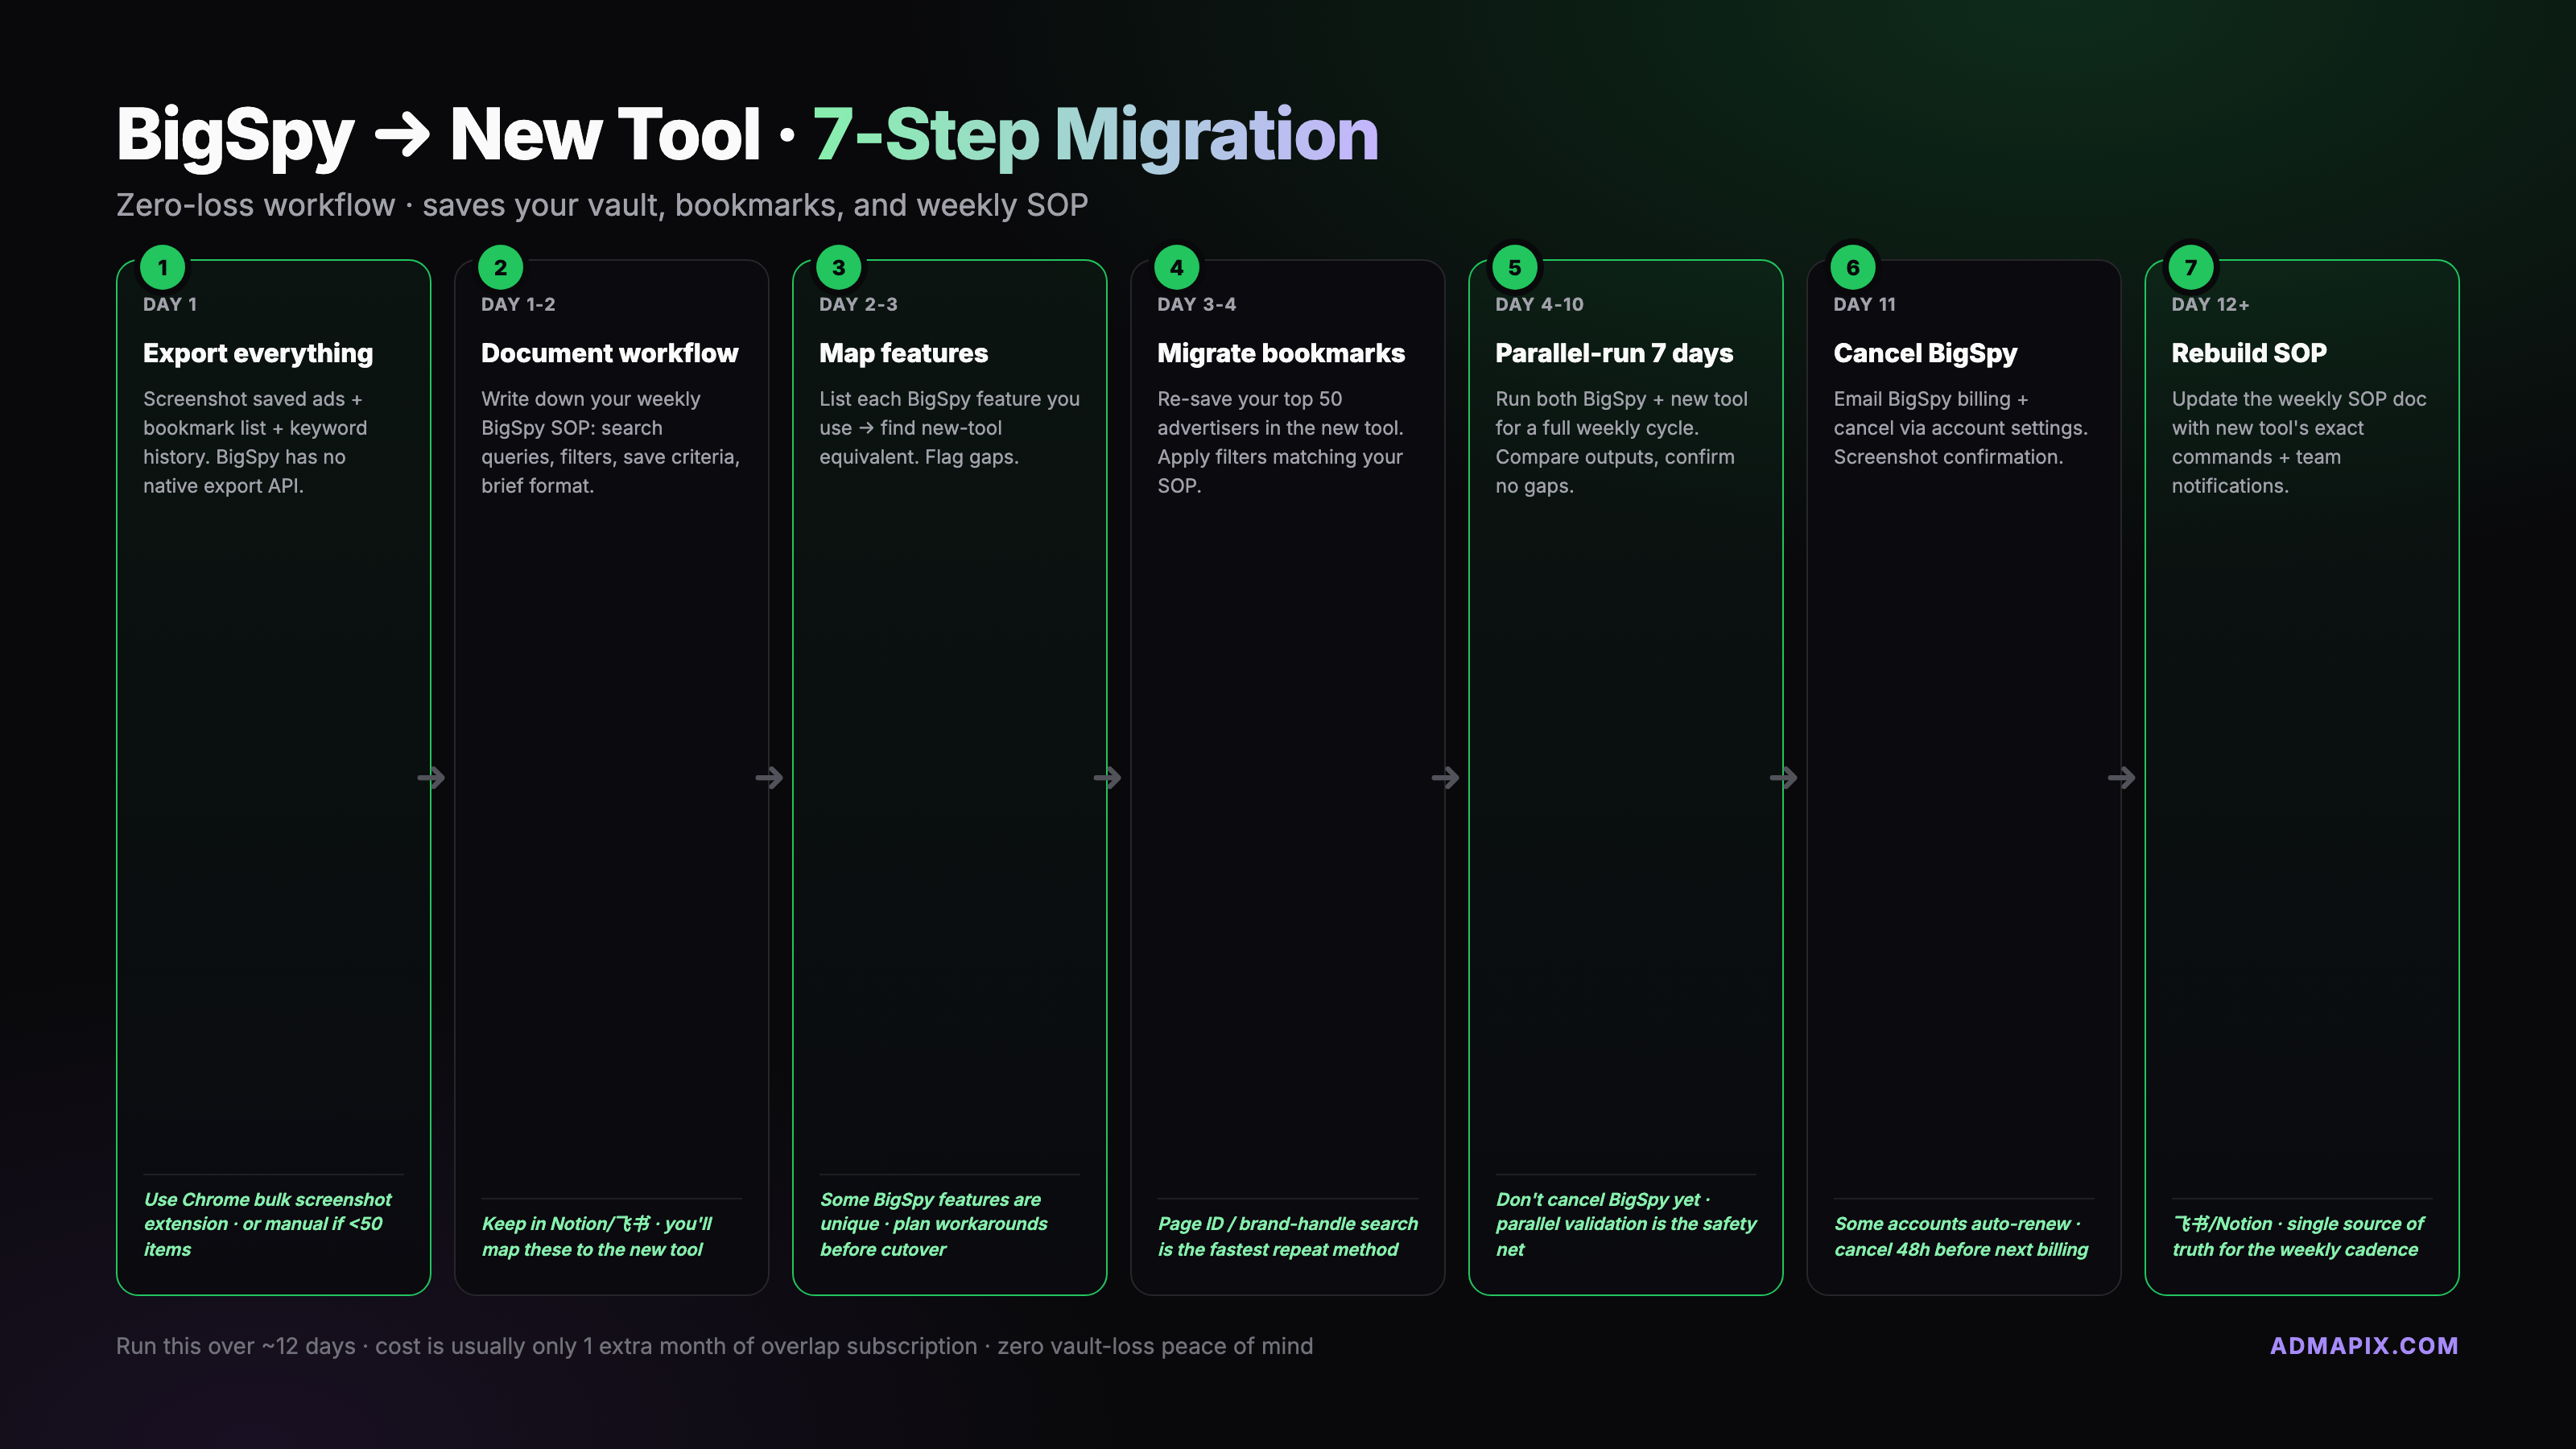Click the Export everything card heading
This screenshot has width=2576, height=1449.
258,353
